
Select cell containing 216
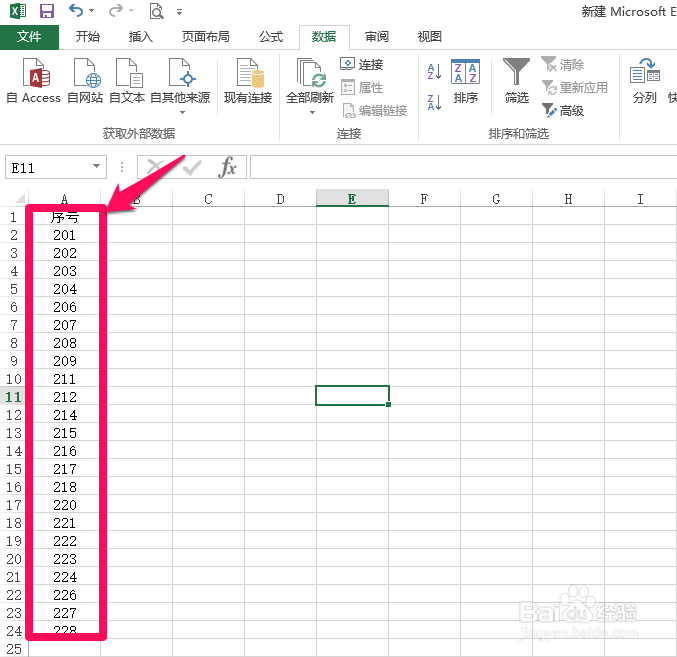coord(64,451)
